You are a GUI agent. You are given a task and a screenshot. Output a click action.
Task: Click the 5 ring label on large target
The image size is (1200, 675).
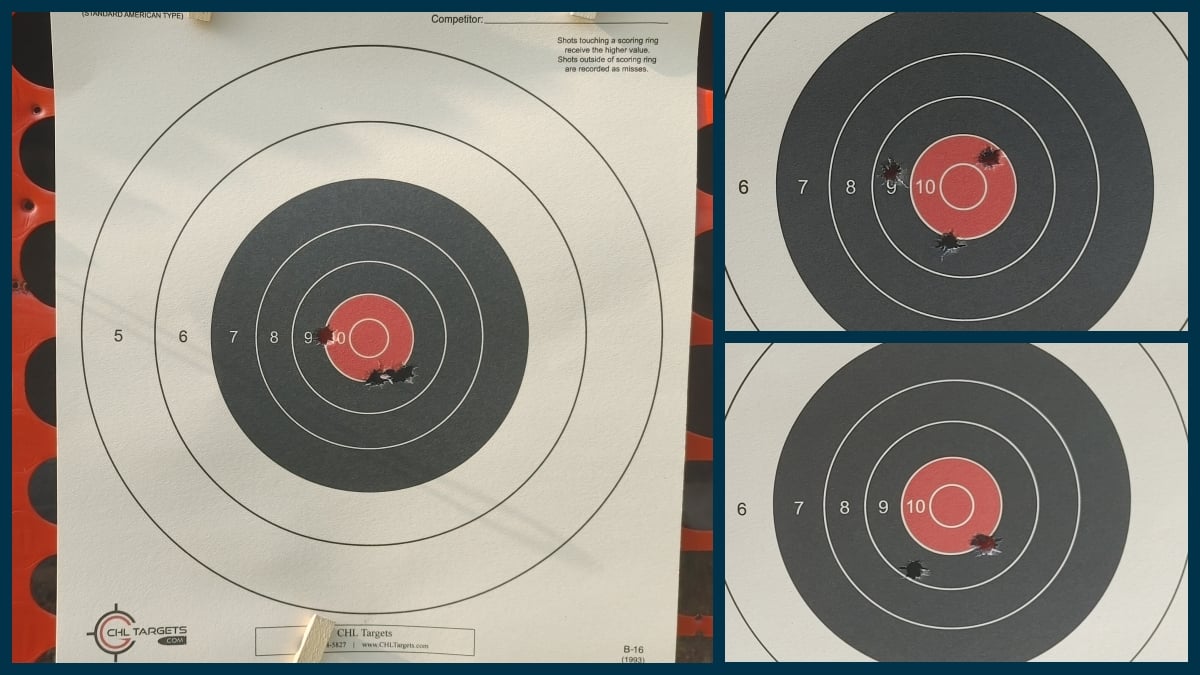click(118, 336)
